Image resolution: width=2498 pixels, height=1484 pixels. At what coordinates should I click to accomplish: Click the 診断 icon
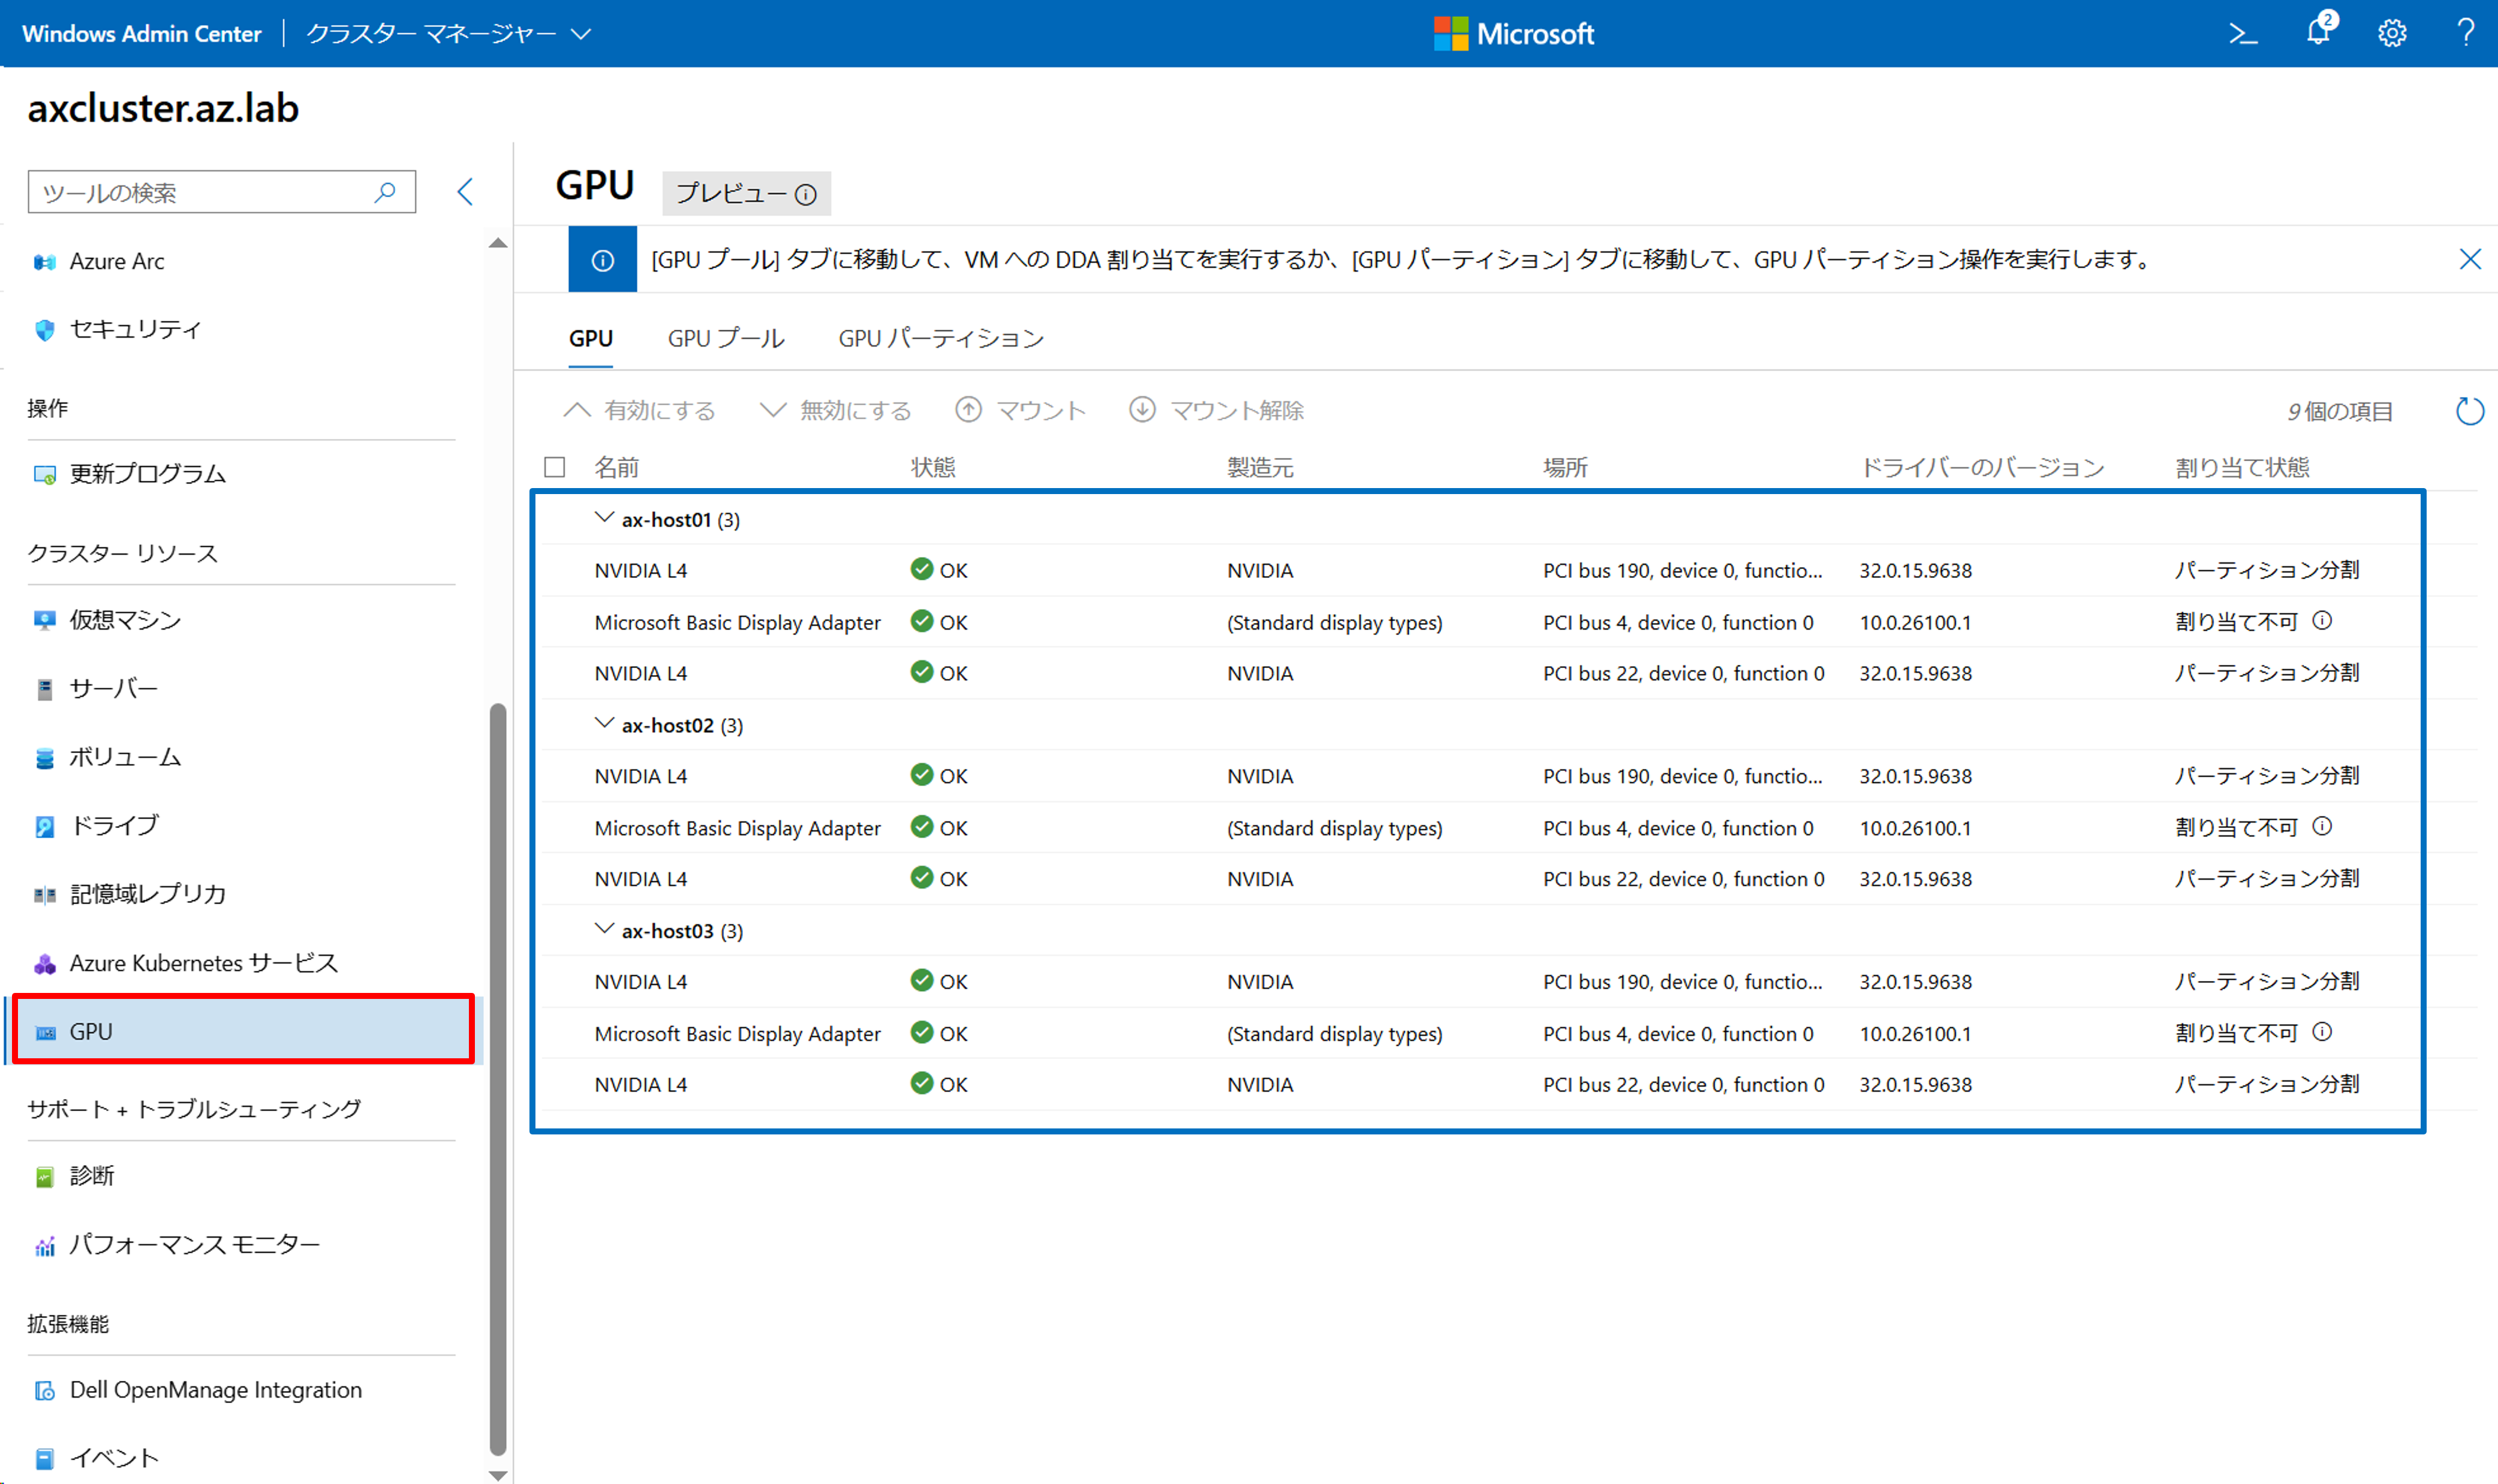[x=45, y=1177]
